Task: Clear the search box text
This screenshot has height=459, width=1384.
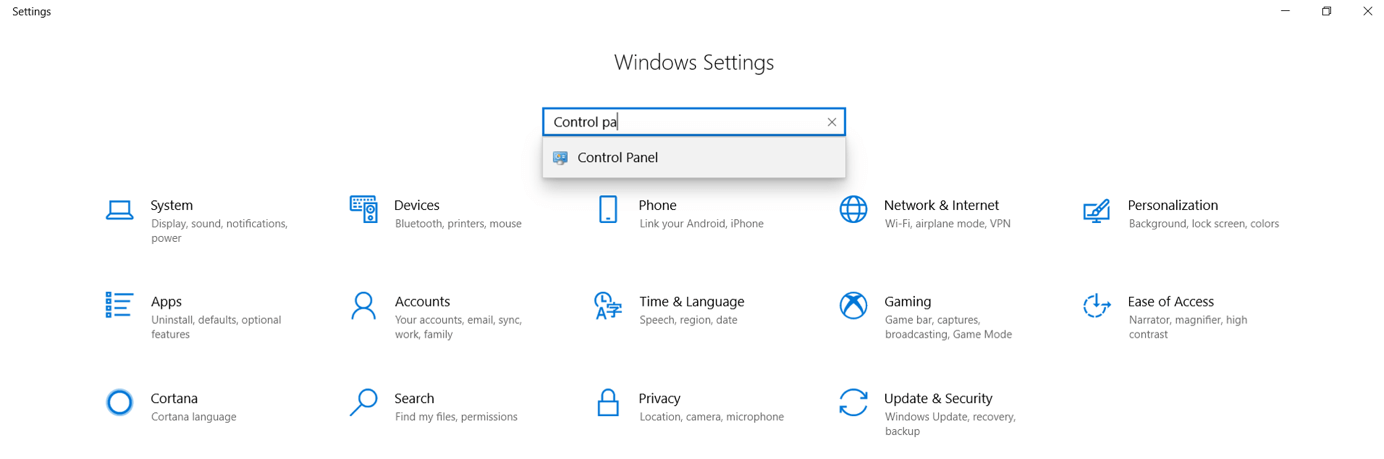Action: [831, 122]
